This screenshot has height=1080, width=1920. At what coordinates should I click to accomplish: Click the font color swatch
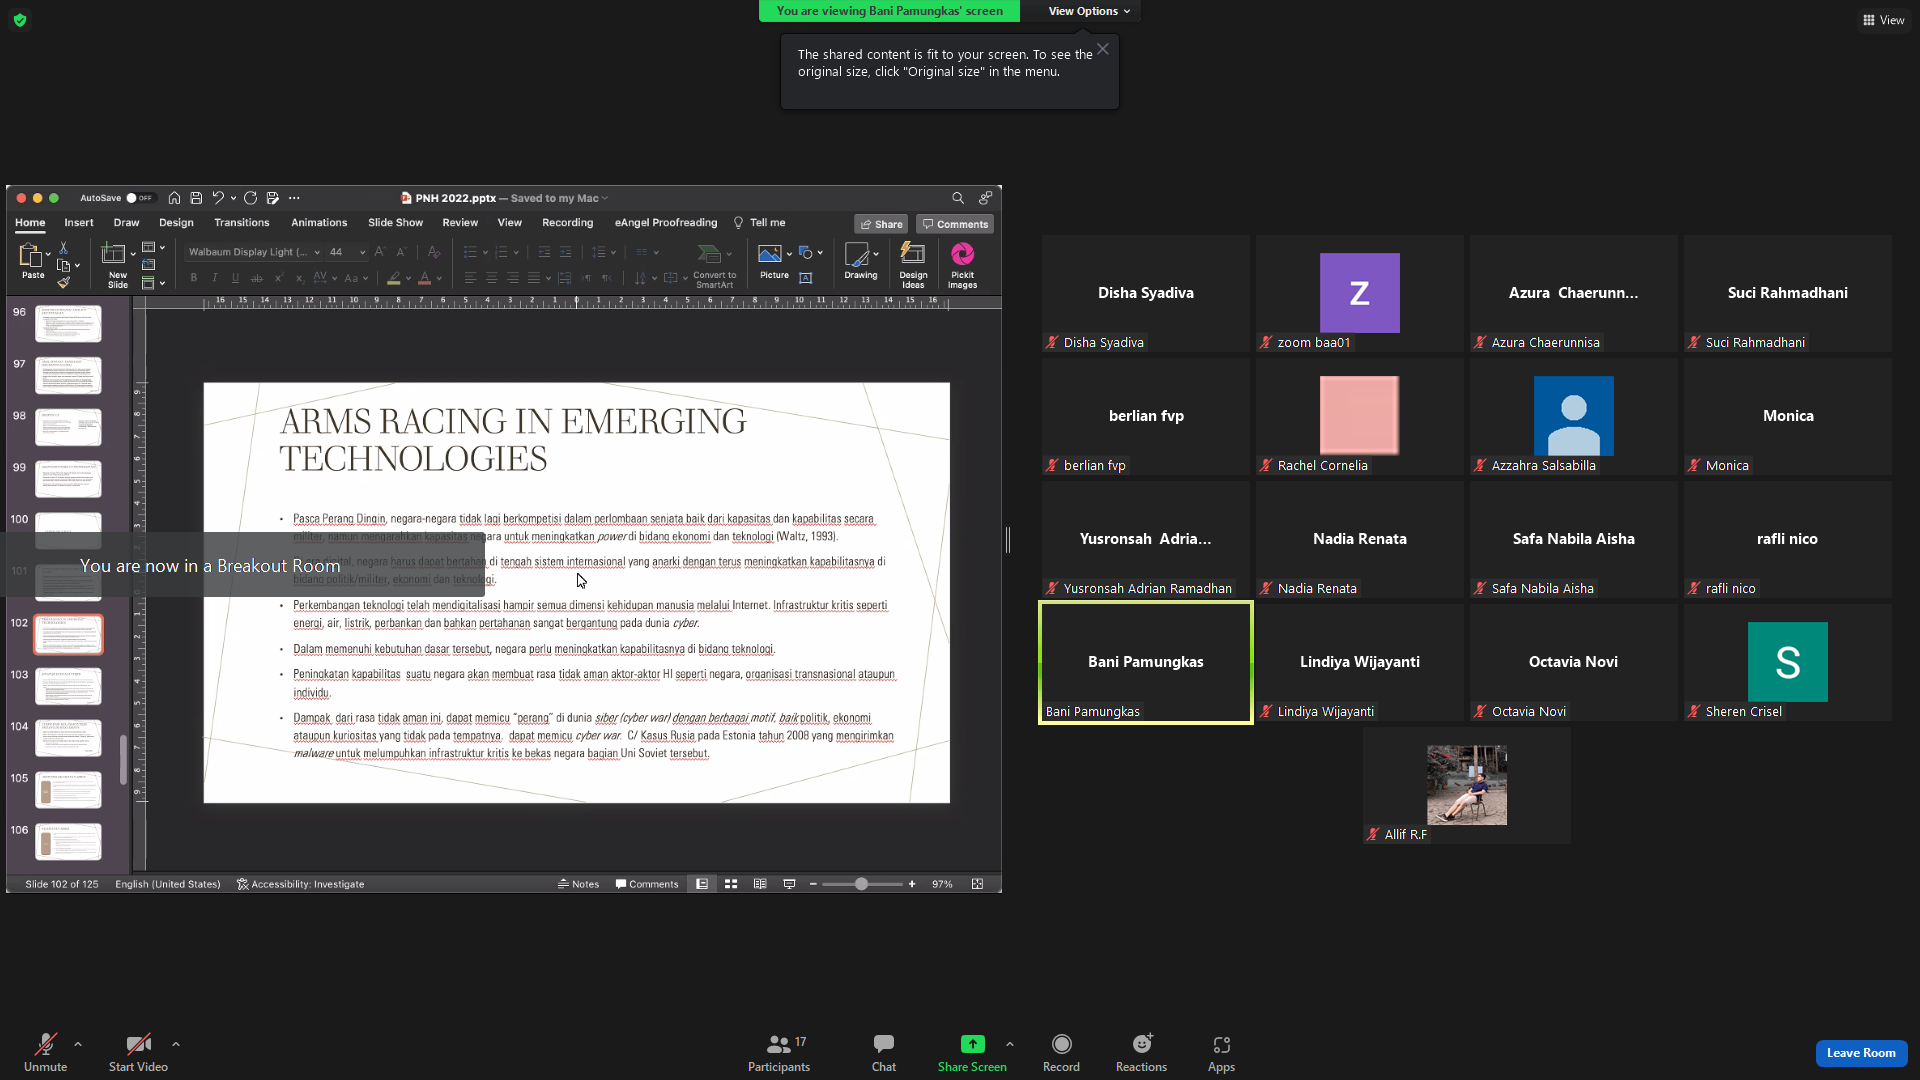tap(424, 279)
